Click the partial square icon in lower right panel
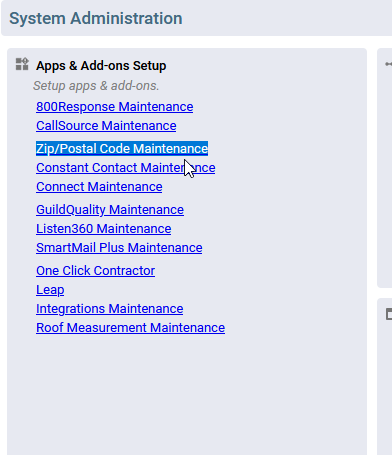 (x=389, y=314)
